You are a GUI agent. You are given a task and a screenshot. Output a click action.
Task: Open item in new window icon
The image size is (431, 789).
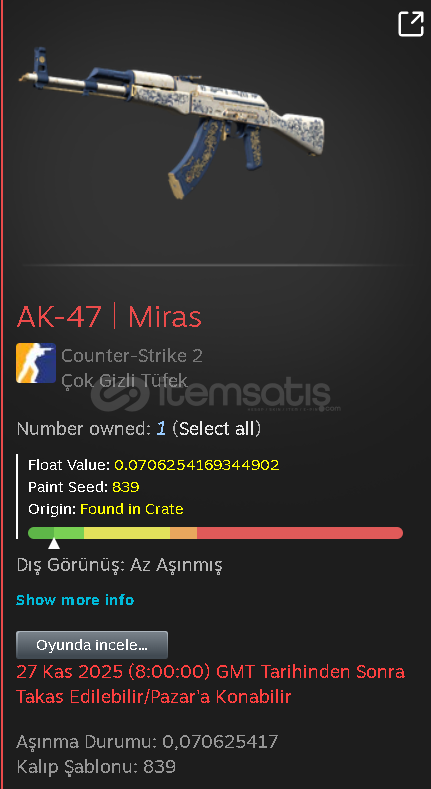coord(411,24)
